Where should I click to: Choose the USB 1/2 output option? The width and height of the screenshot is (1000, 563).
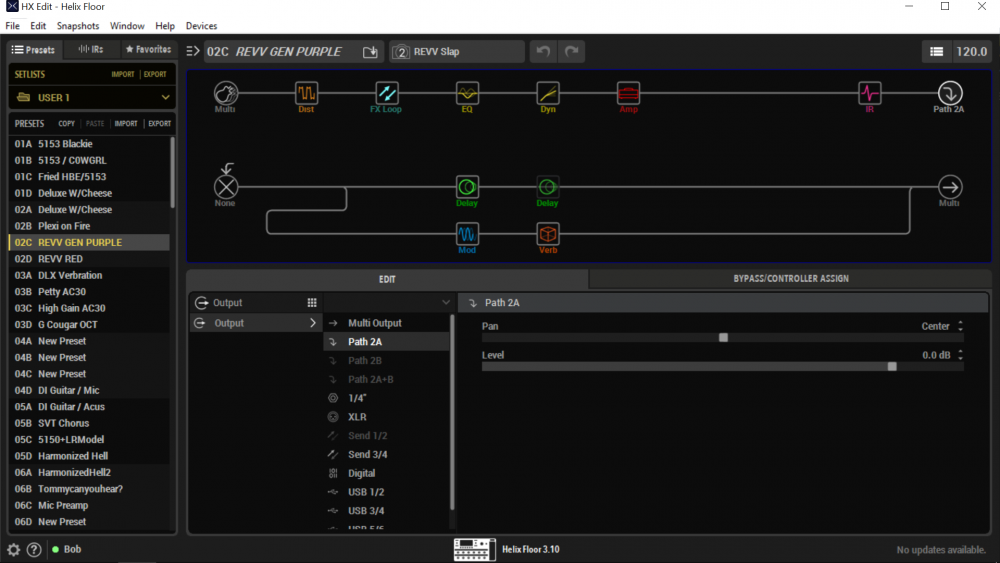tap(386, 492)
